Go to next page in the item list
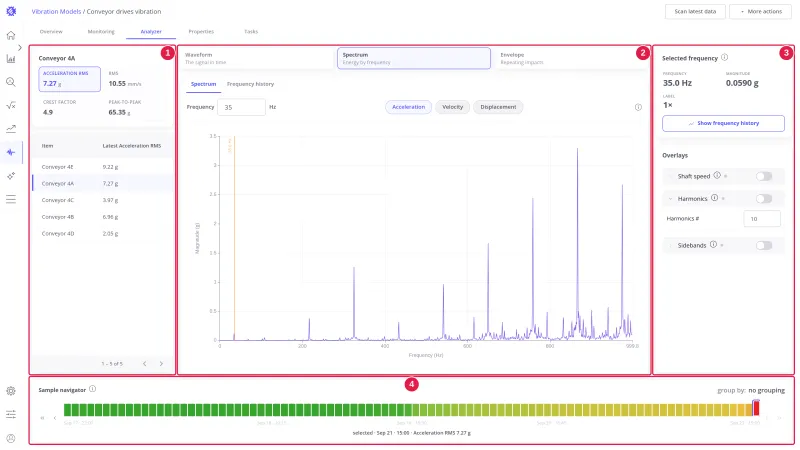 coord(161,364)
